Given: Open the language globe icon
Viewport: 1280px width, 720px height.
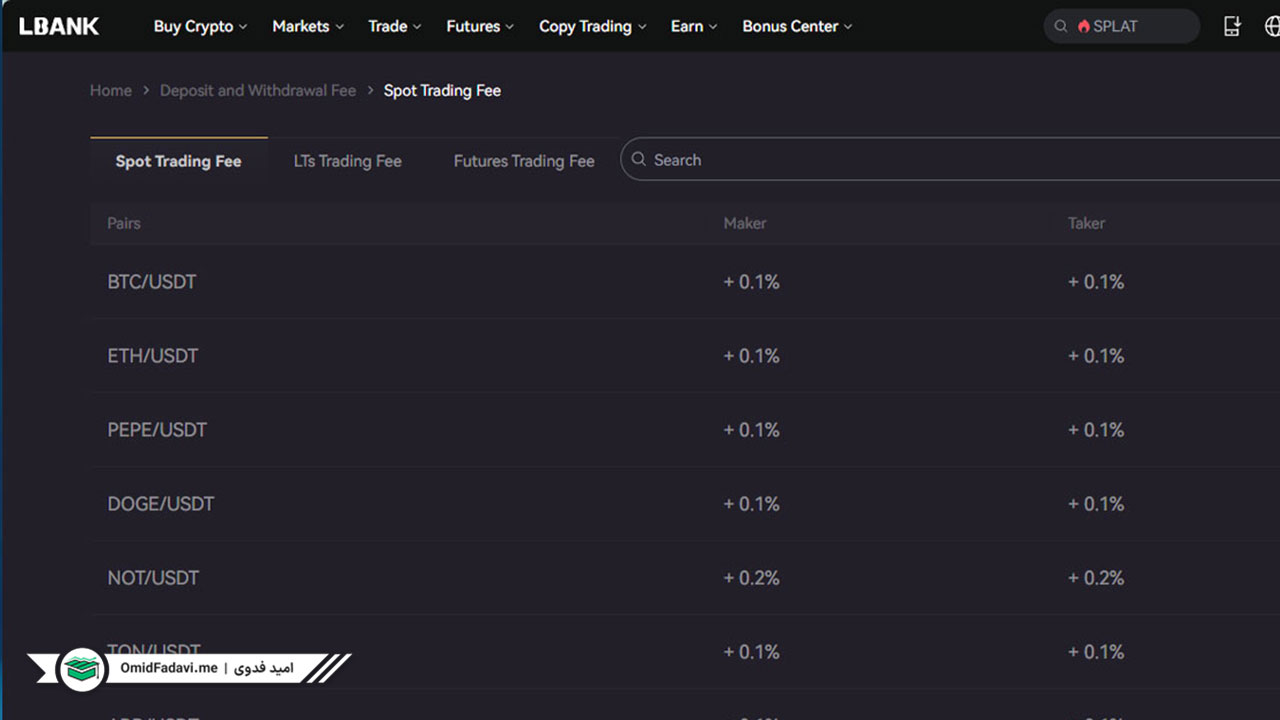Looking at the screenshot, I should (1272, 27).
